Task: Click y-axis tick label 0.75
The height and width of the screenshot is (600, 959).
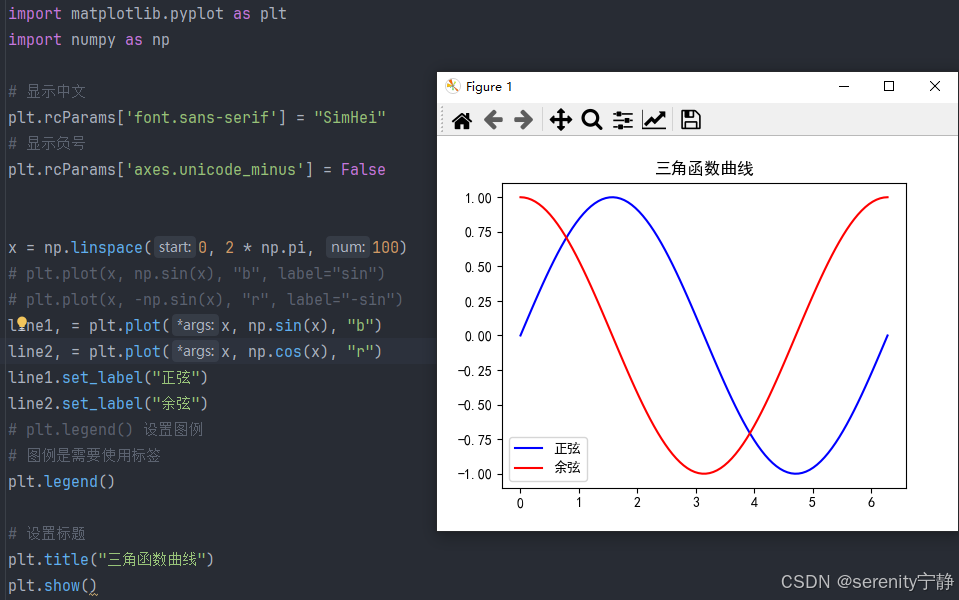Action: point(478,232)
